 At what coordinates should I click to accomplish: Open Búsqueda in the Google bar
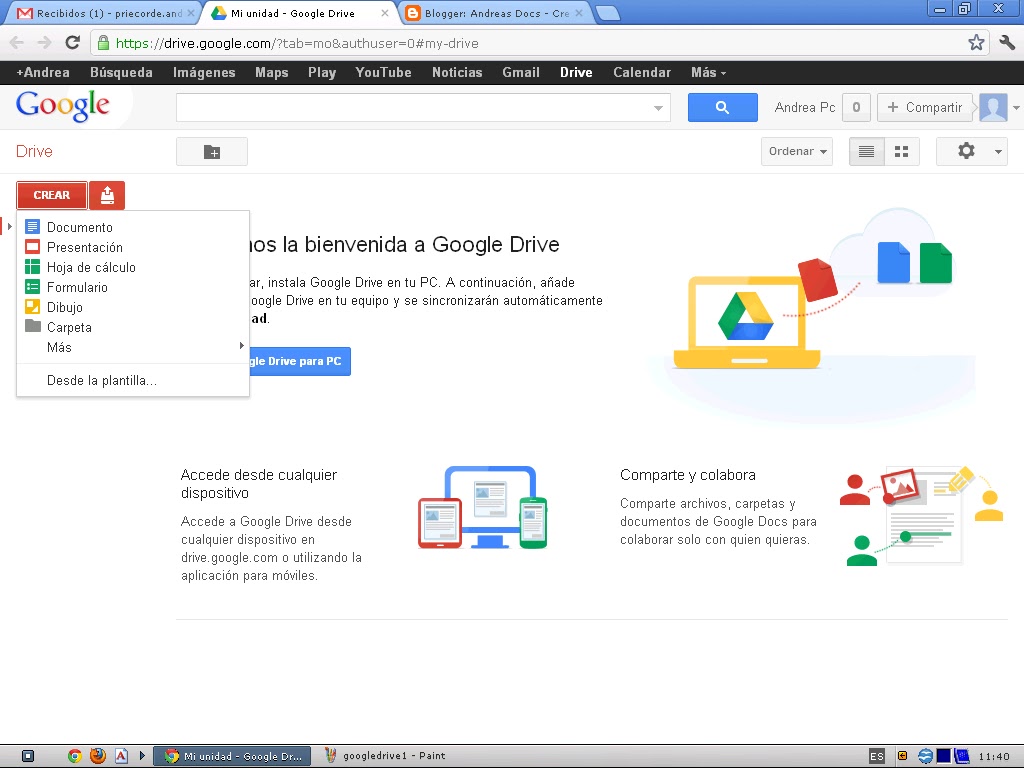[x=121, y=72]
